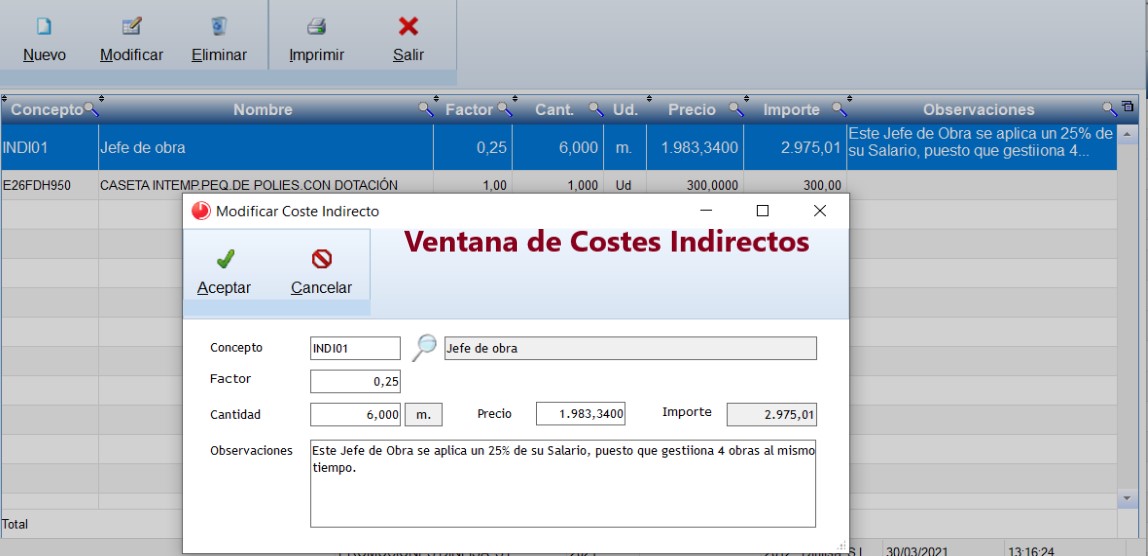Viewport: 1148px width, 556px height.
Task: Sort by the Importe column header
Action: point(791,110)
